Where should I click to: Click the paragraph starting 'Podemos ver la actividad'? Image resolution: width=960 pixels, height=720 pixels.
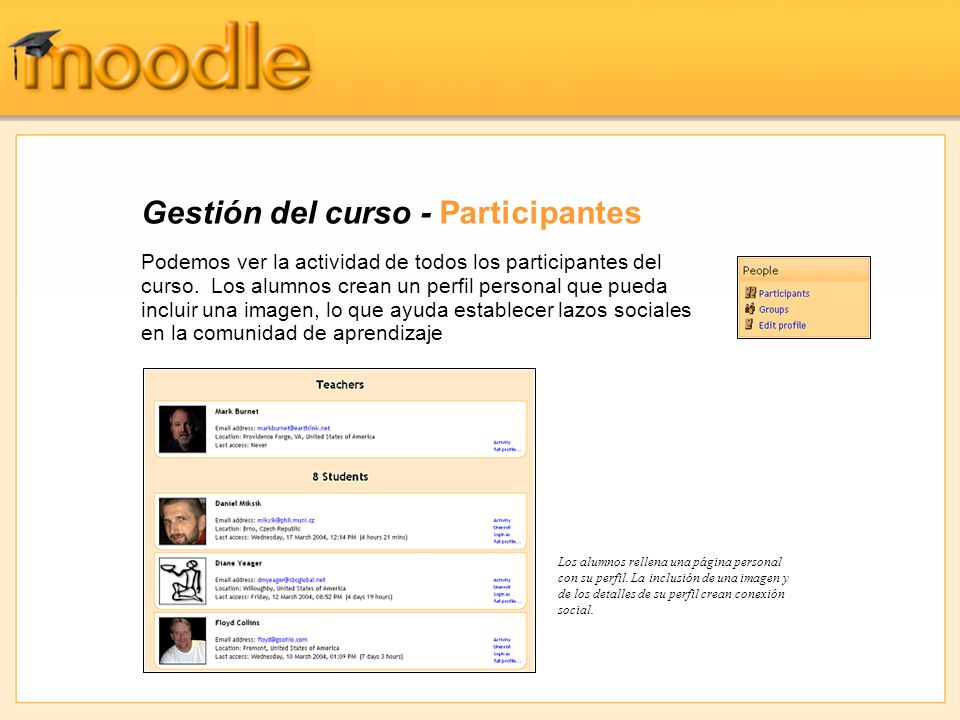pyautogui.click(x=416, y=298)
